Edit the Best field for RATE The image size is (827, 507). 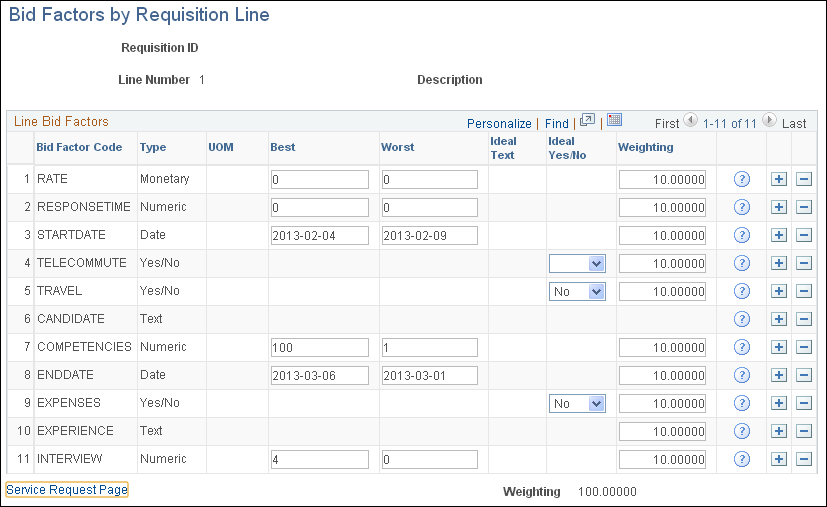click(x=320, y=179)
